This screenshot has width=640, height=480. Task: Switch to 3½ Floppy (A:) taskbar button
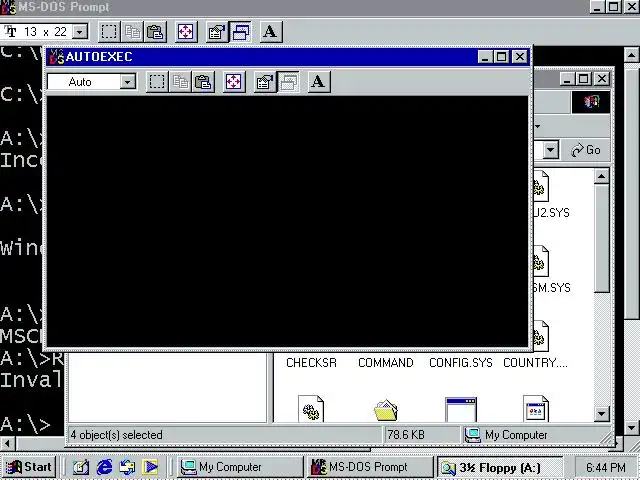(x=500, y=467)
